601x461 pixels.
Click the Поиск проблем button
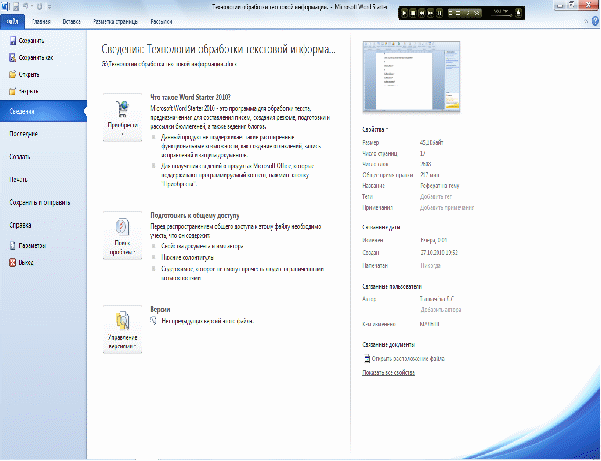click(122, 236)
